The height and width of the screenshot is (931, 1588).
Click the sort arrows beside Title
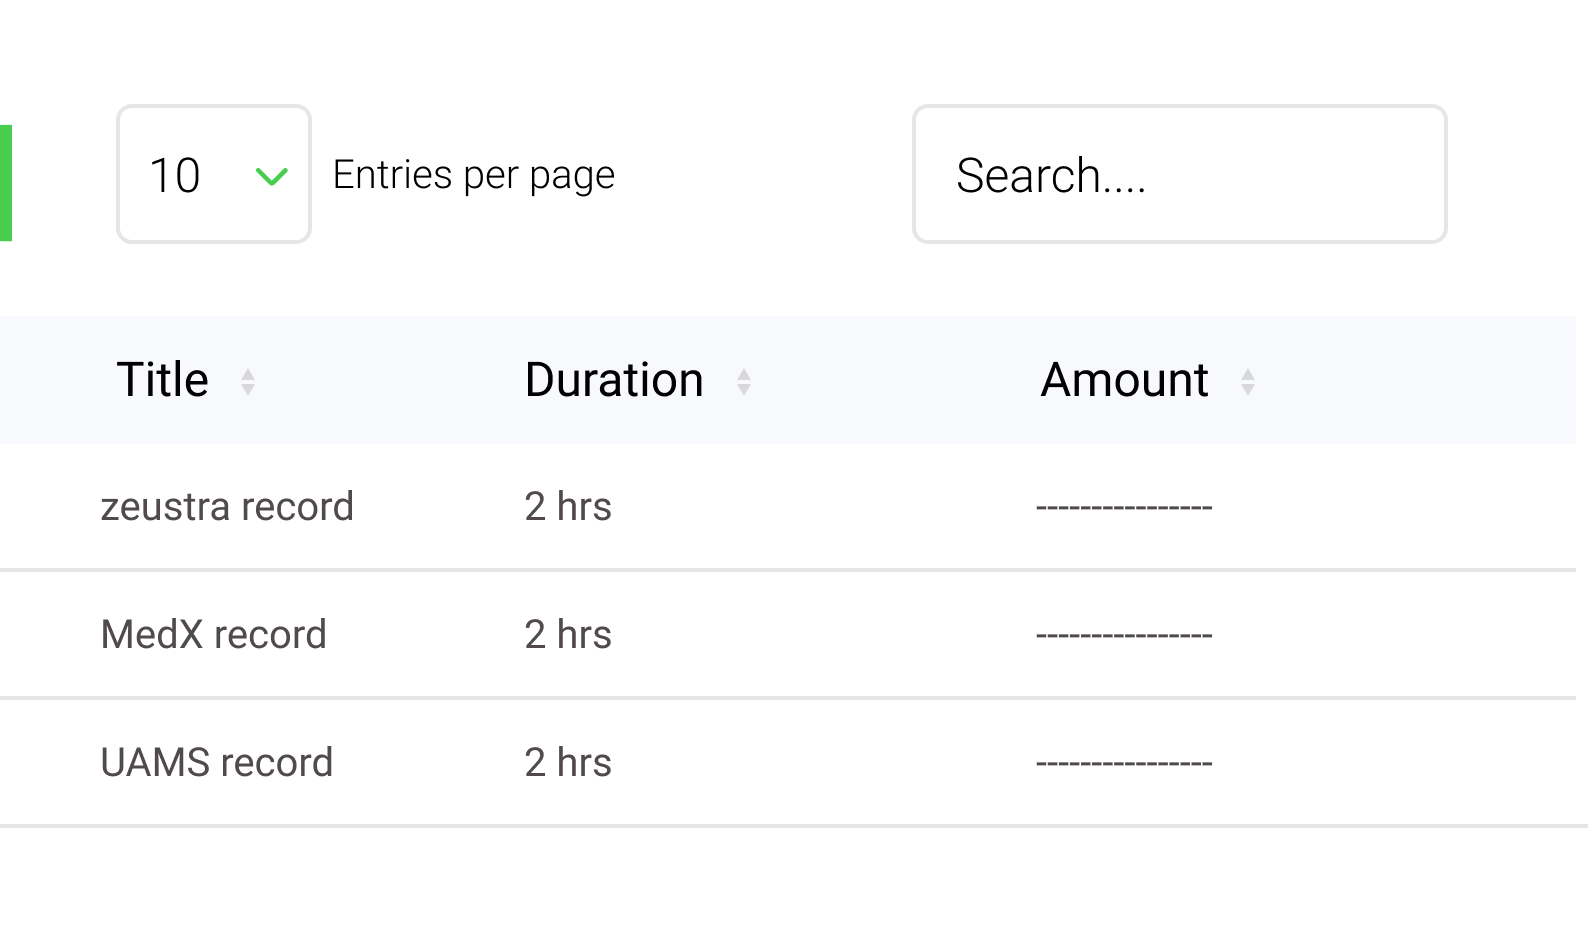(x=248, y=382)
